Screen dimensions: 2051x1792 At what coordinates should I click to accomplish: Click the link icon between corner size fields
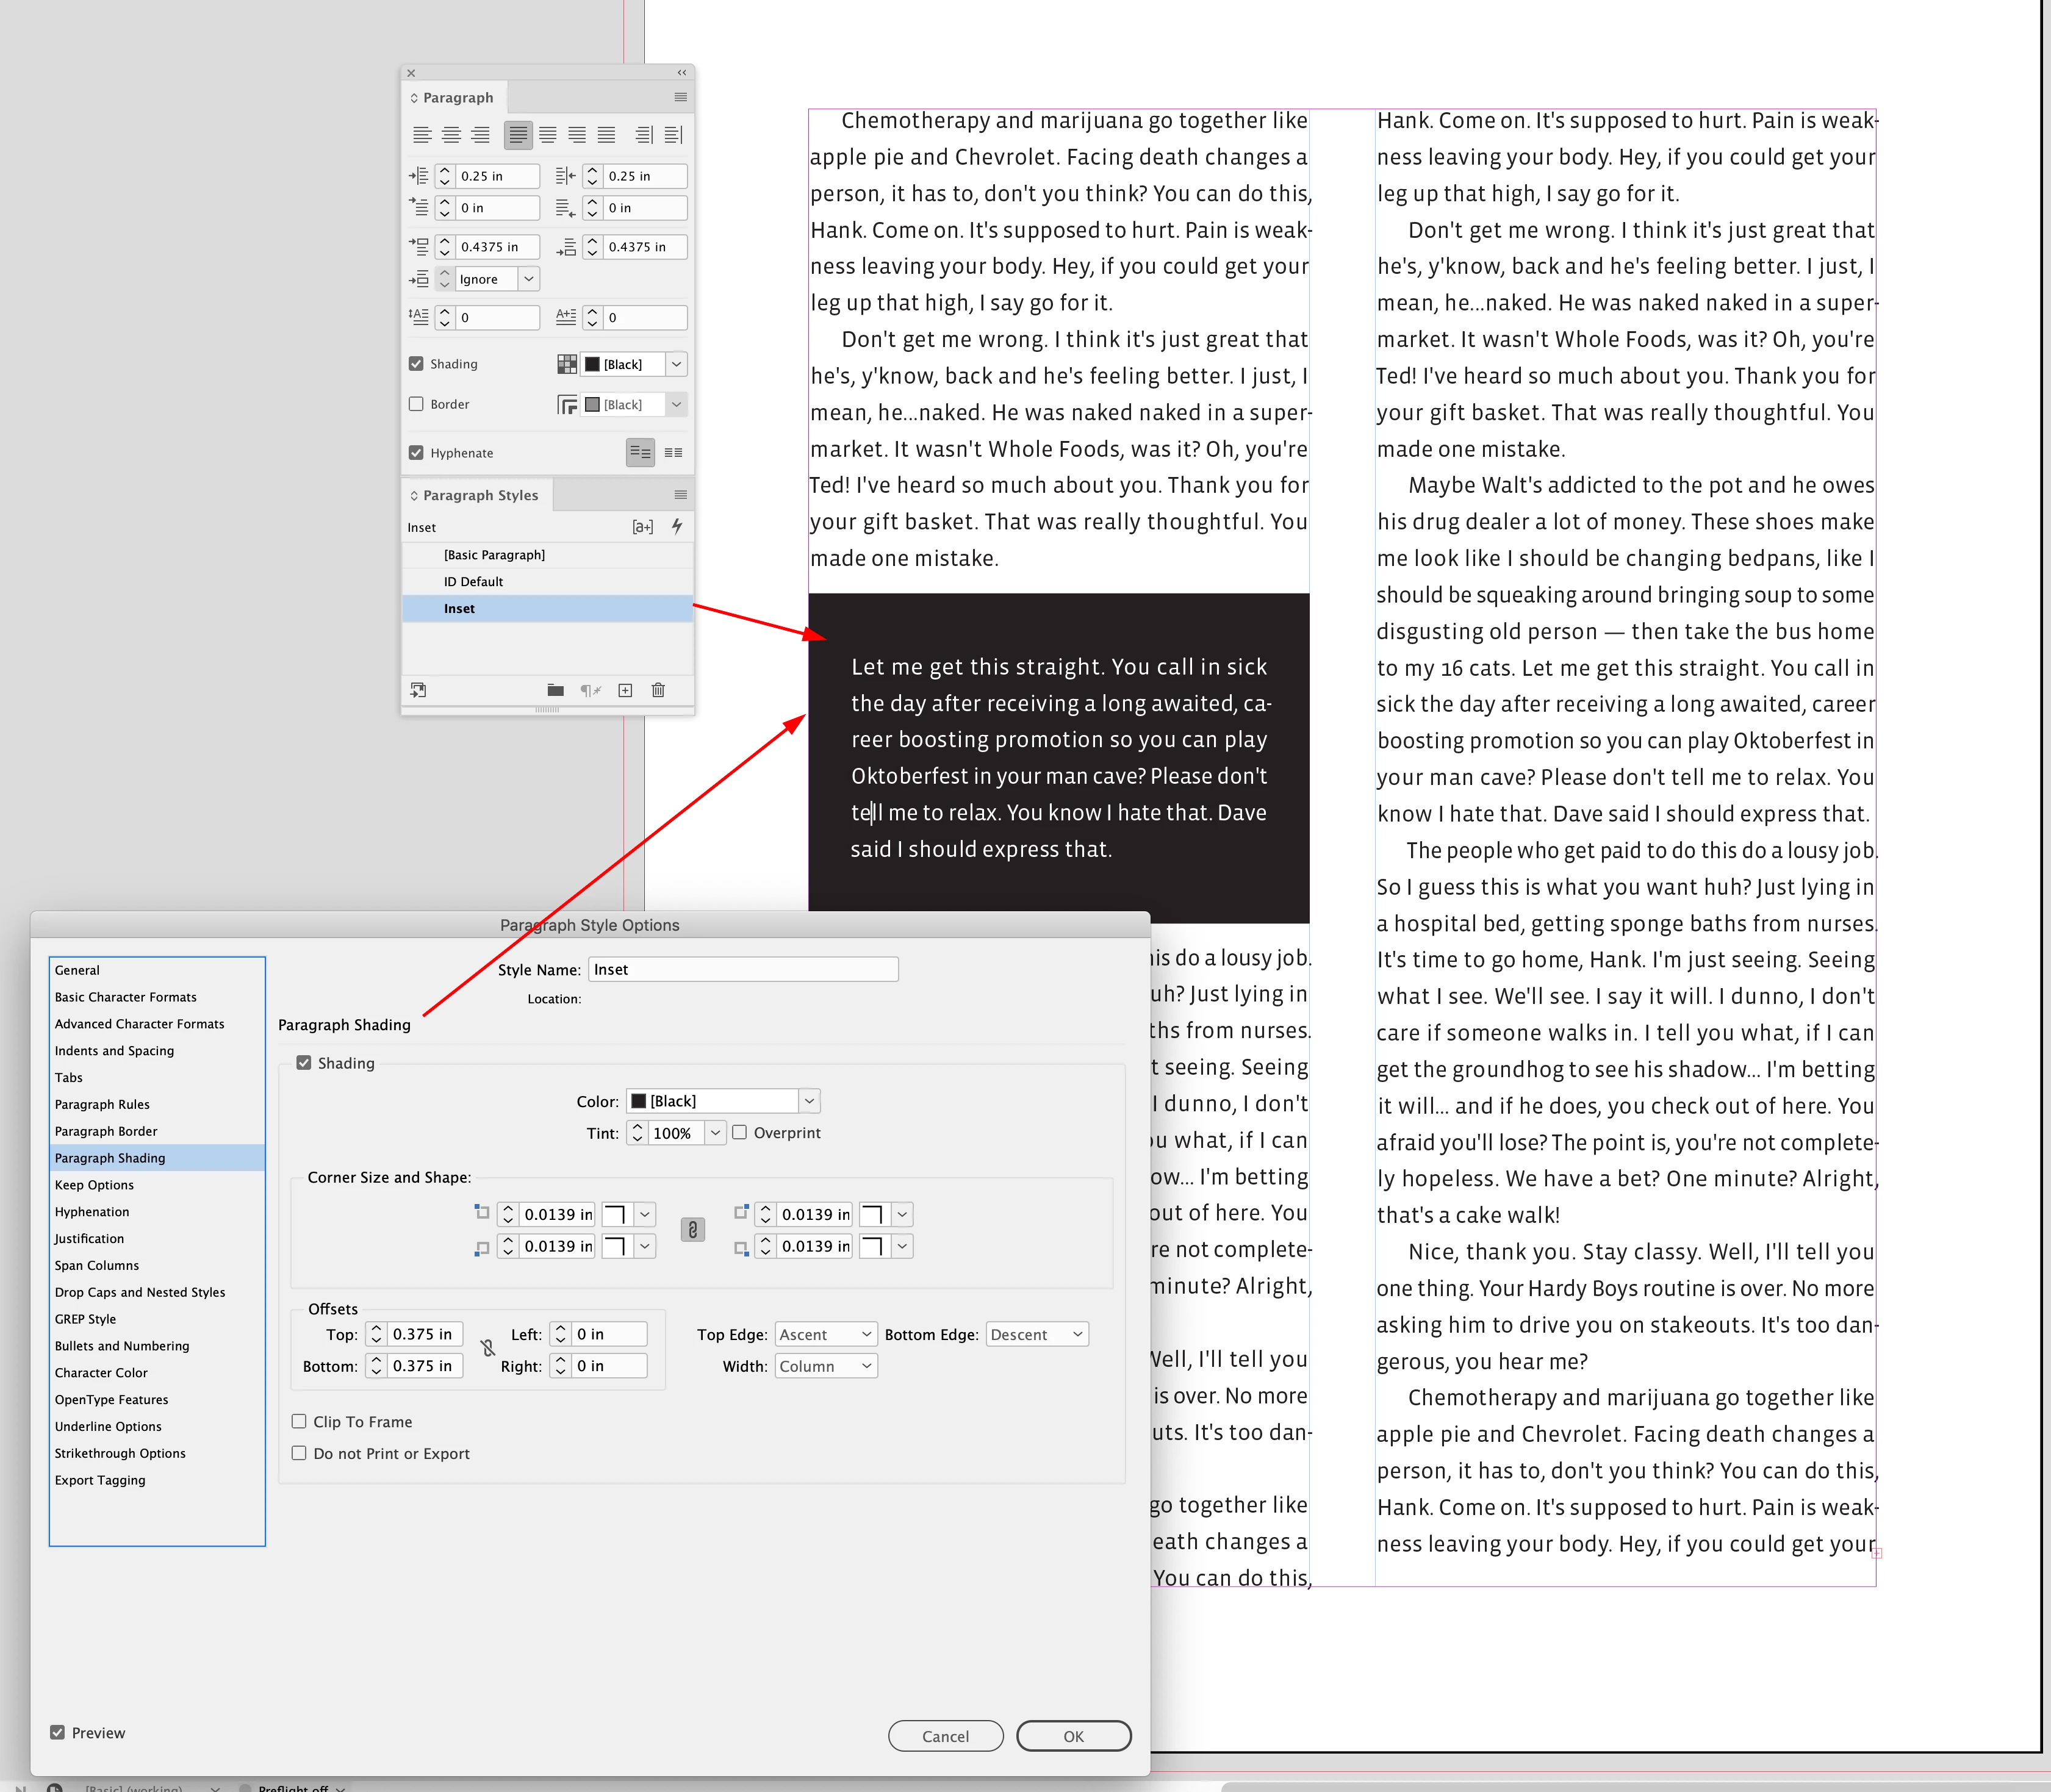(x=693, y=1230)
